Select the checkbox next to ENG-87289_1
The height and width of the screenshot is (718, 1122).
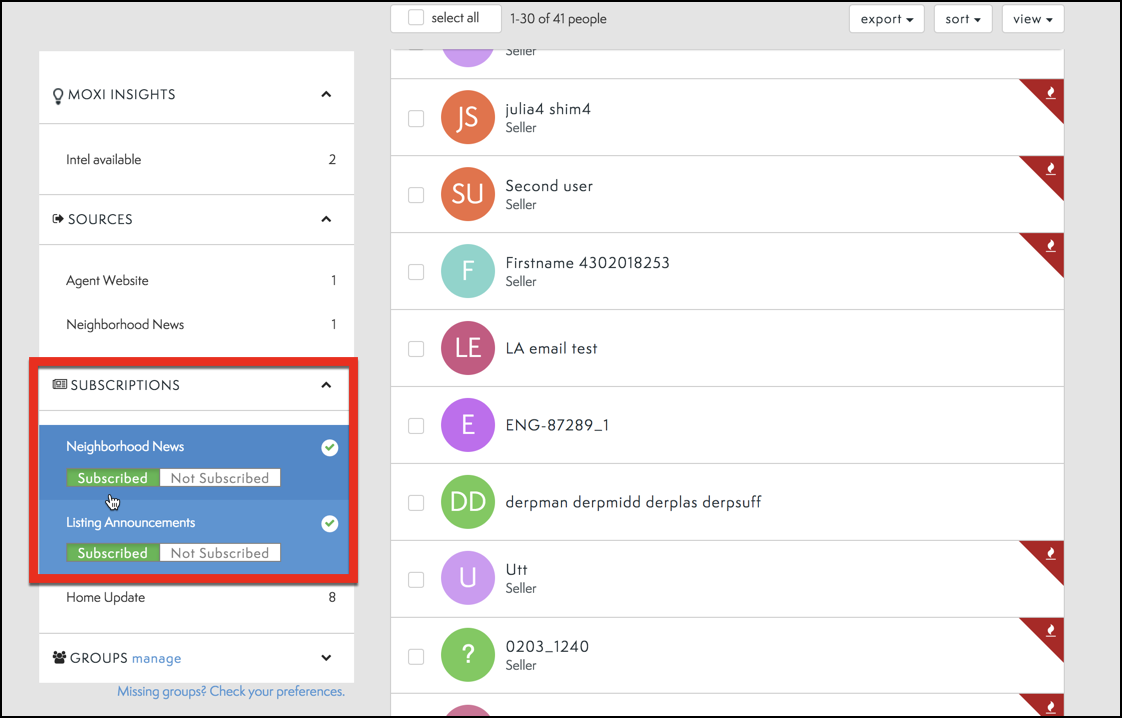[x=416, y=425]
